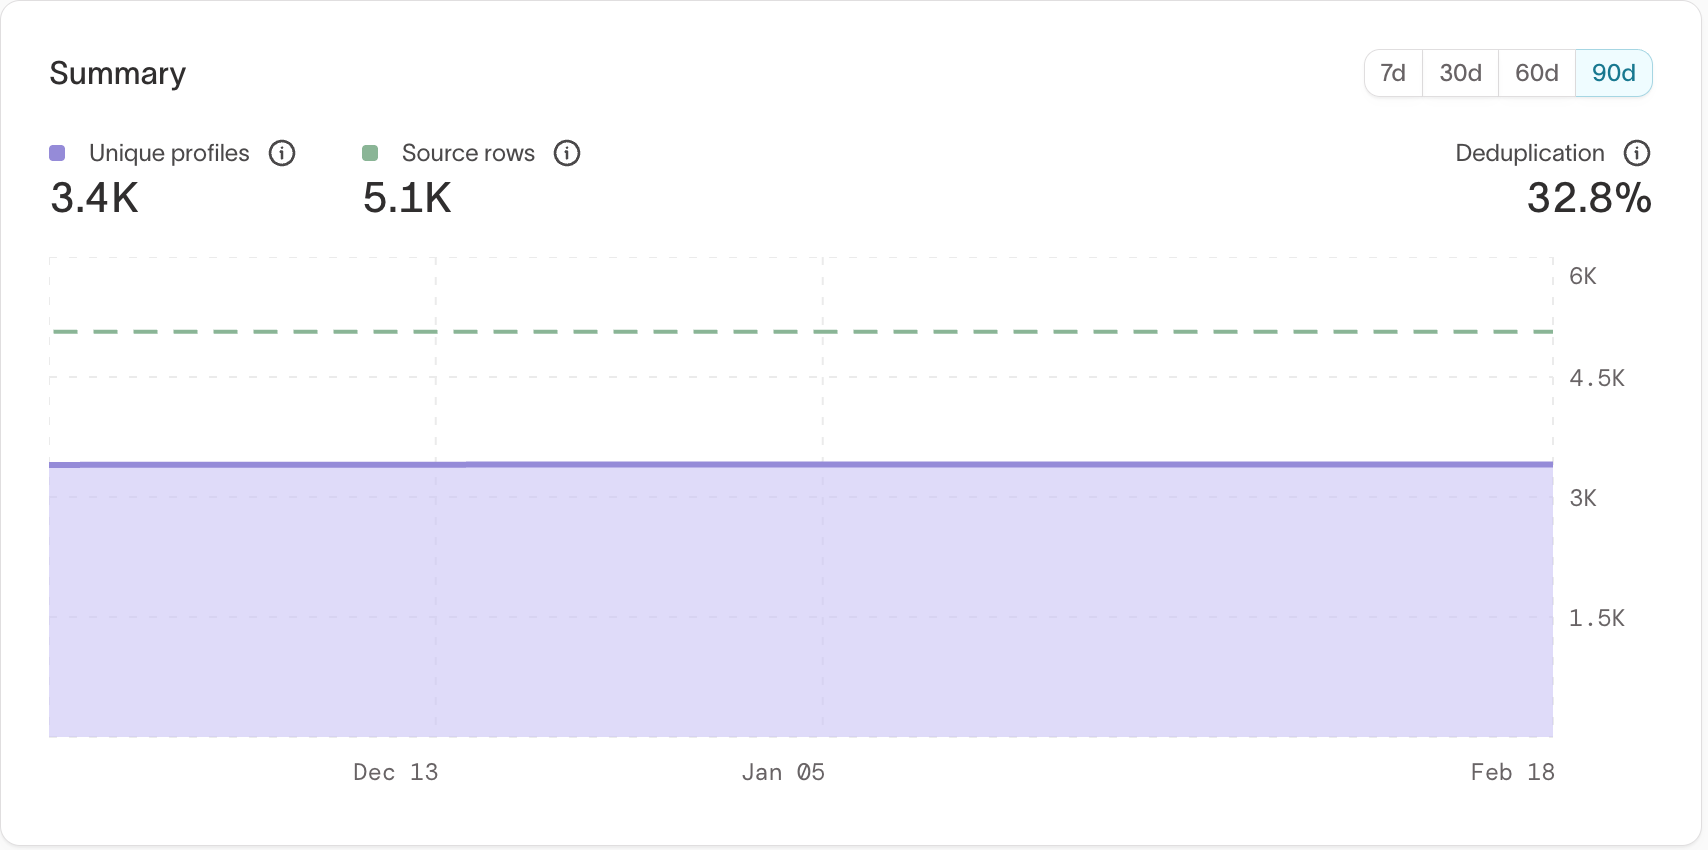Click the green Source rows legend swatch
The height and width of the screenshot is (850, 1708).
tap(370, 153)
